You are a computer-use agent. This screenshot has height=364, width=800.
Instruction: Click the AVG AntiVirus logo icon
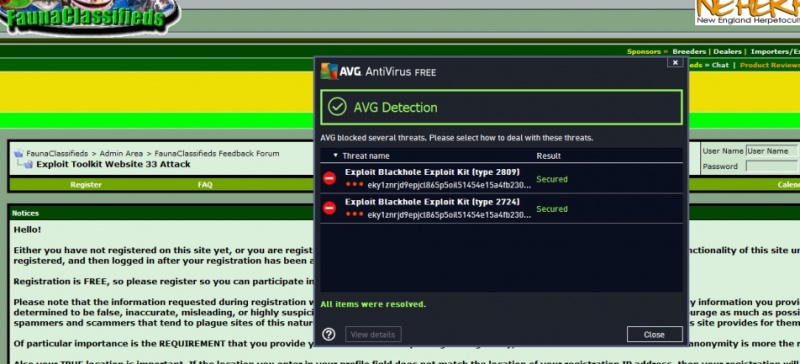coord(329,71)
